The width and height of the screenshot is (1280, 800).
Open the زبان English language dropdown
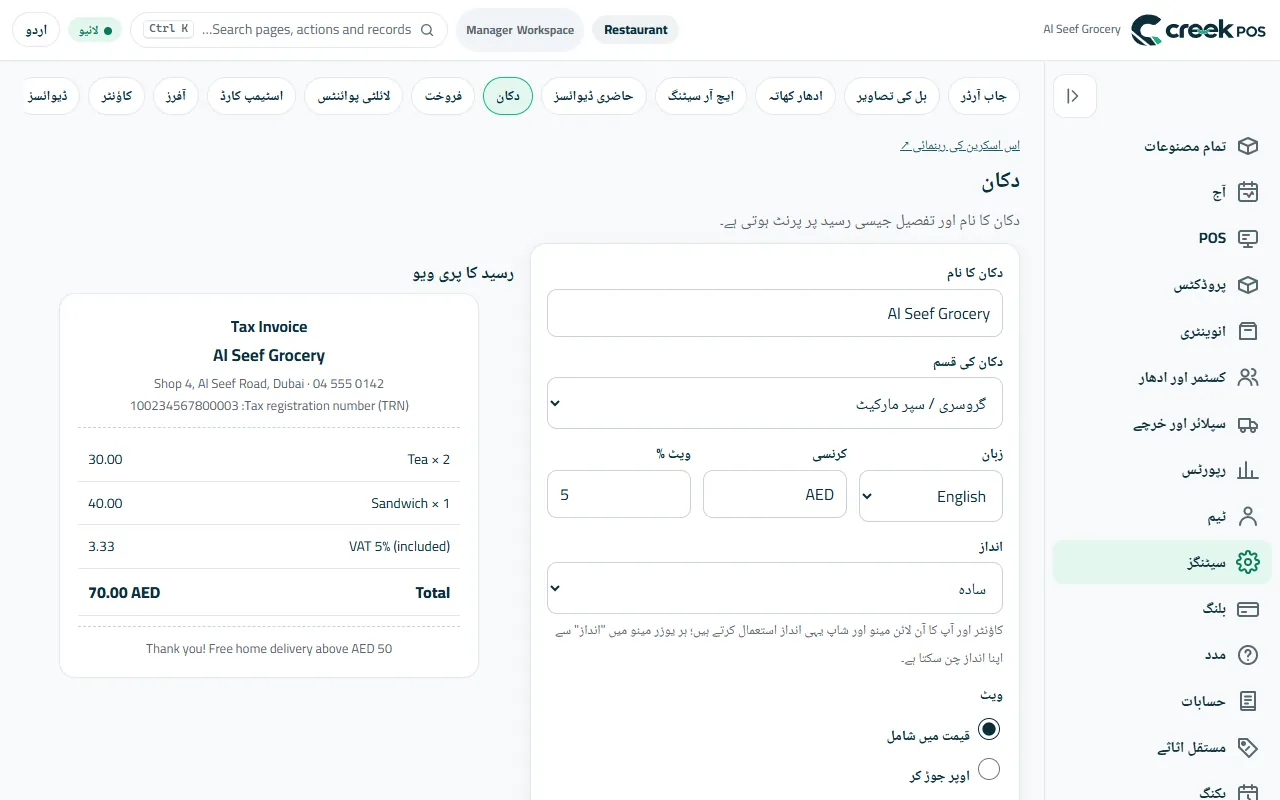931,496
